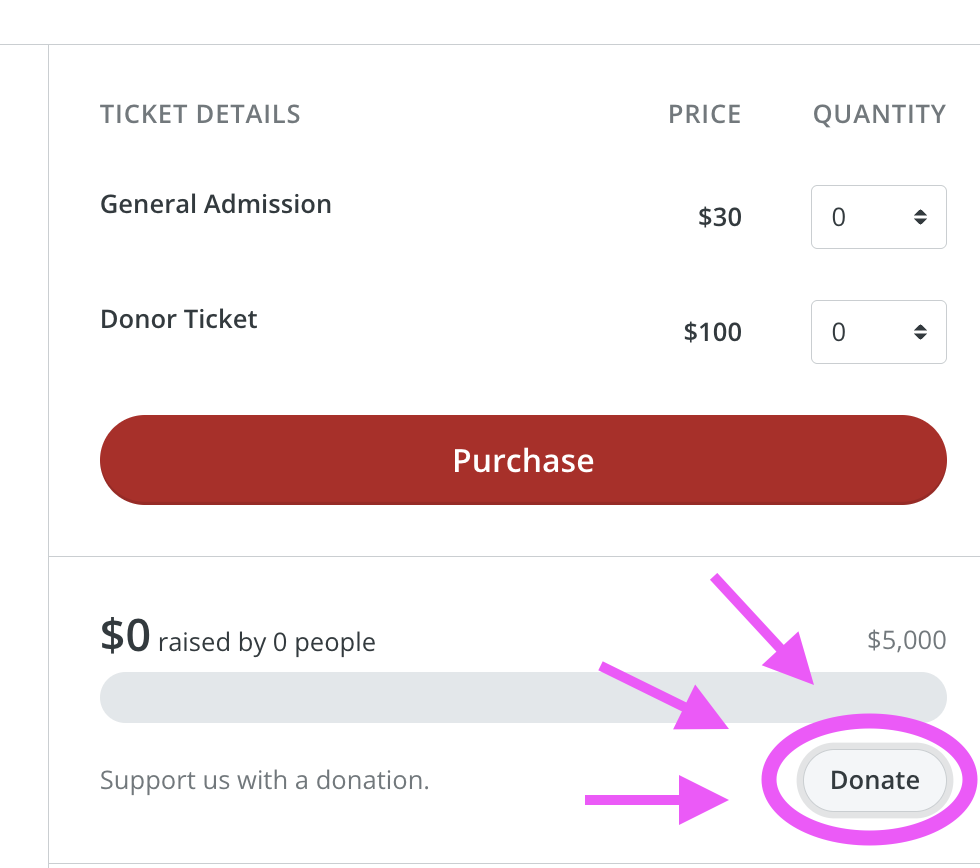Click the QUANTITY column header

879,114
